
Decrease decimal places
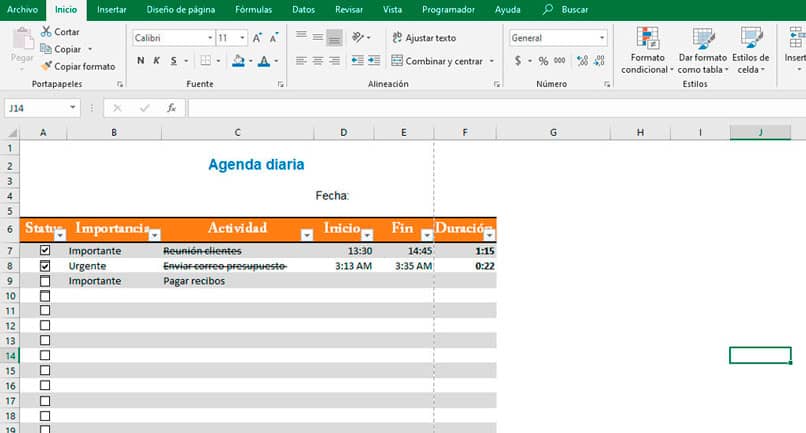click(599, 61)
